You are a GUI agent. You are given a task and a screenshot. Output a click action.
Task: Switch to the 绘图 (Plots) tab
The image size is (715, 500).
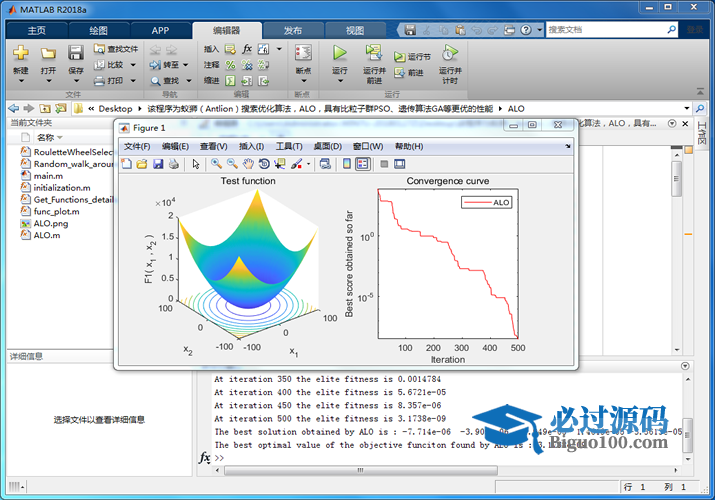point(98,30)
